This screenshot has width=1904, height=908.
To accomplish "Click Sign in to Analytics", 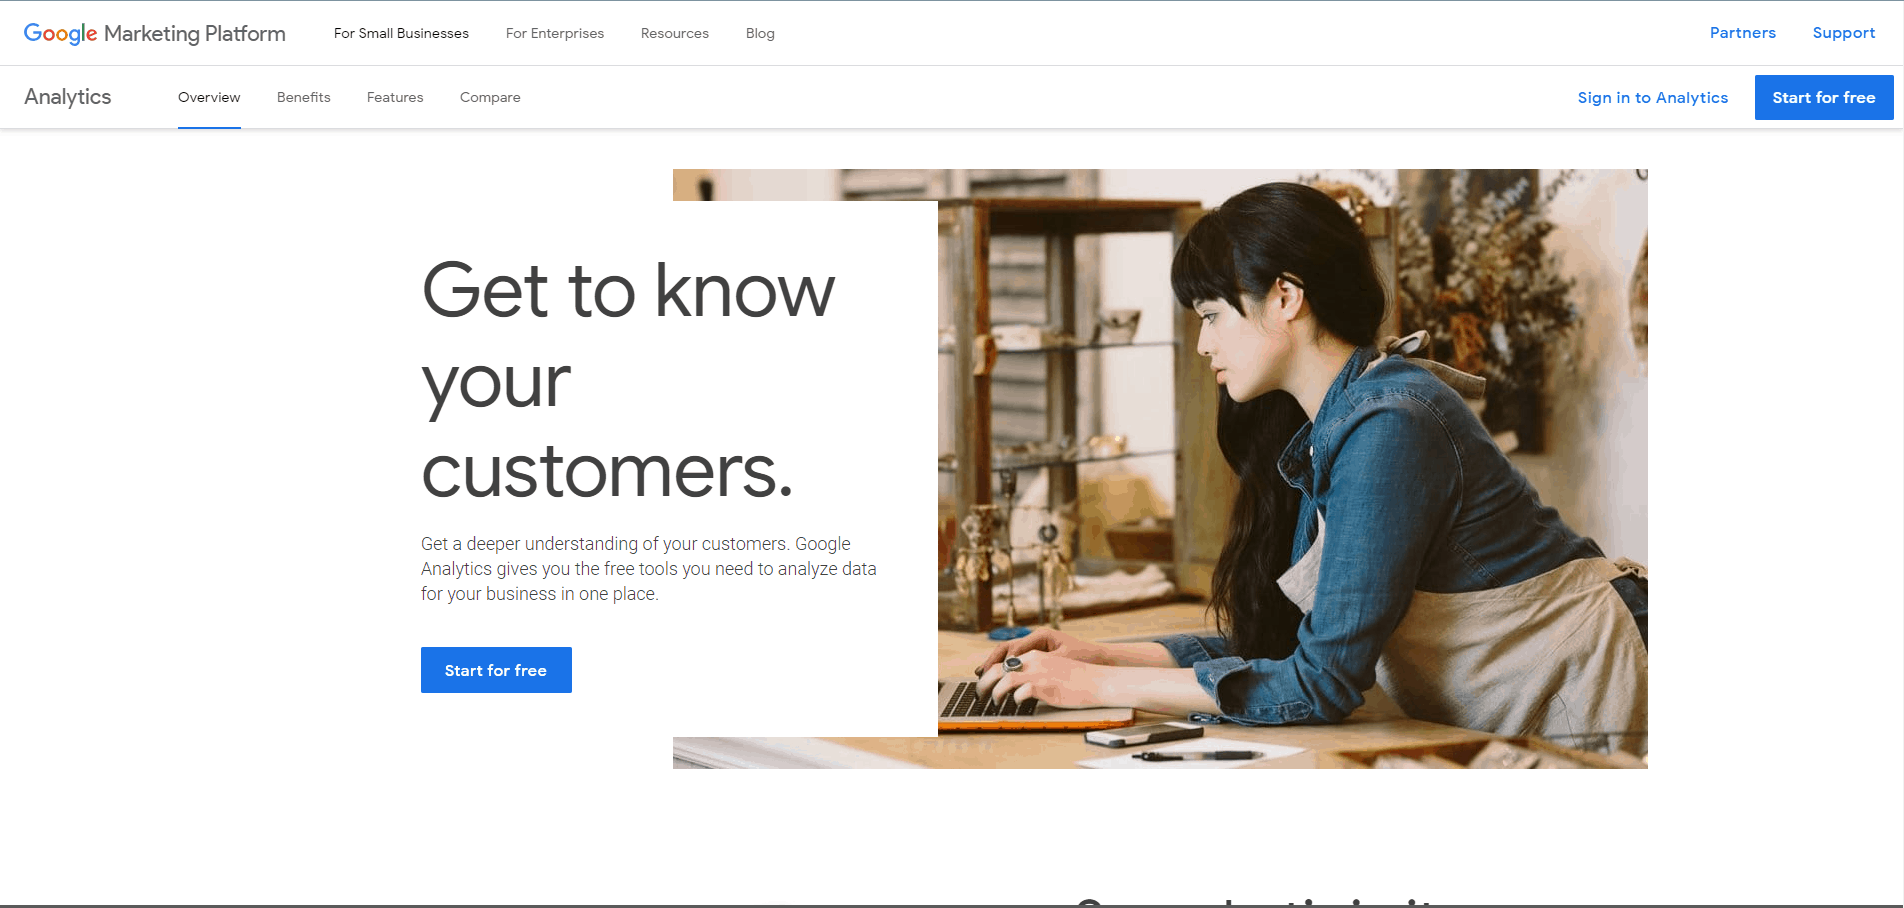I will click(1653, 97).
